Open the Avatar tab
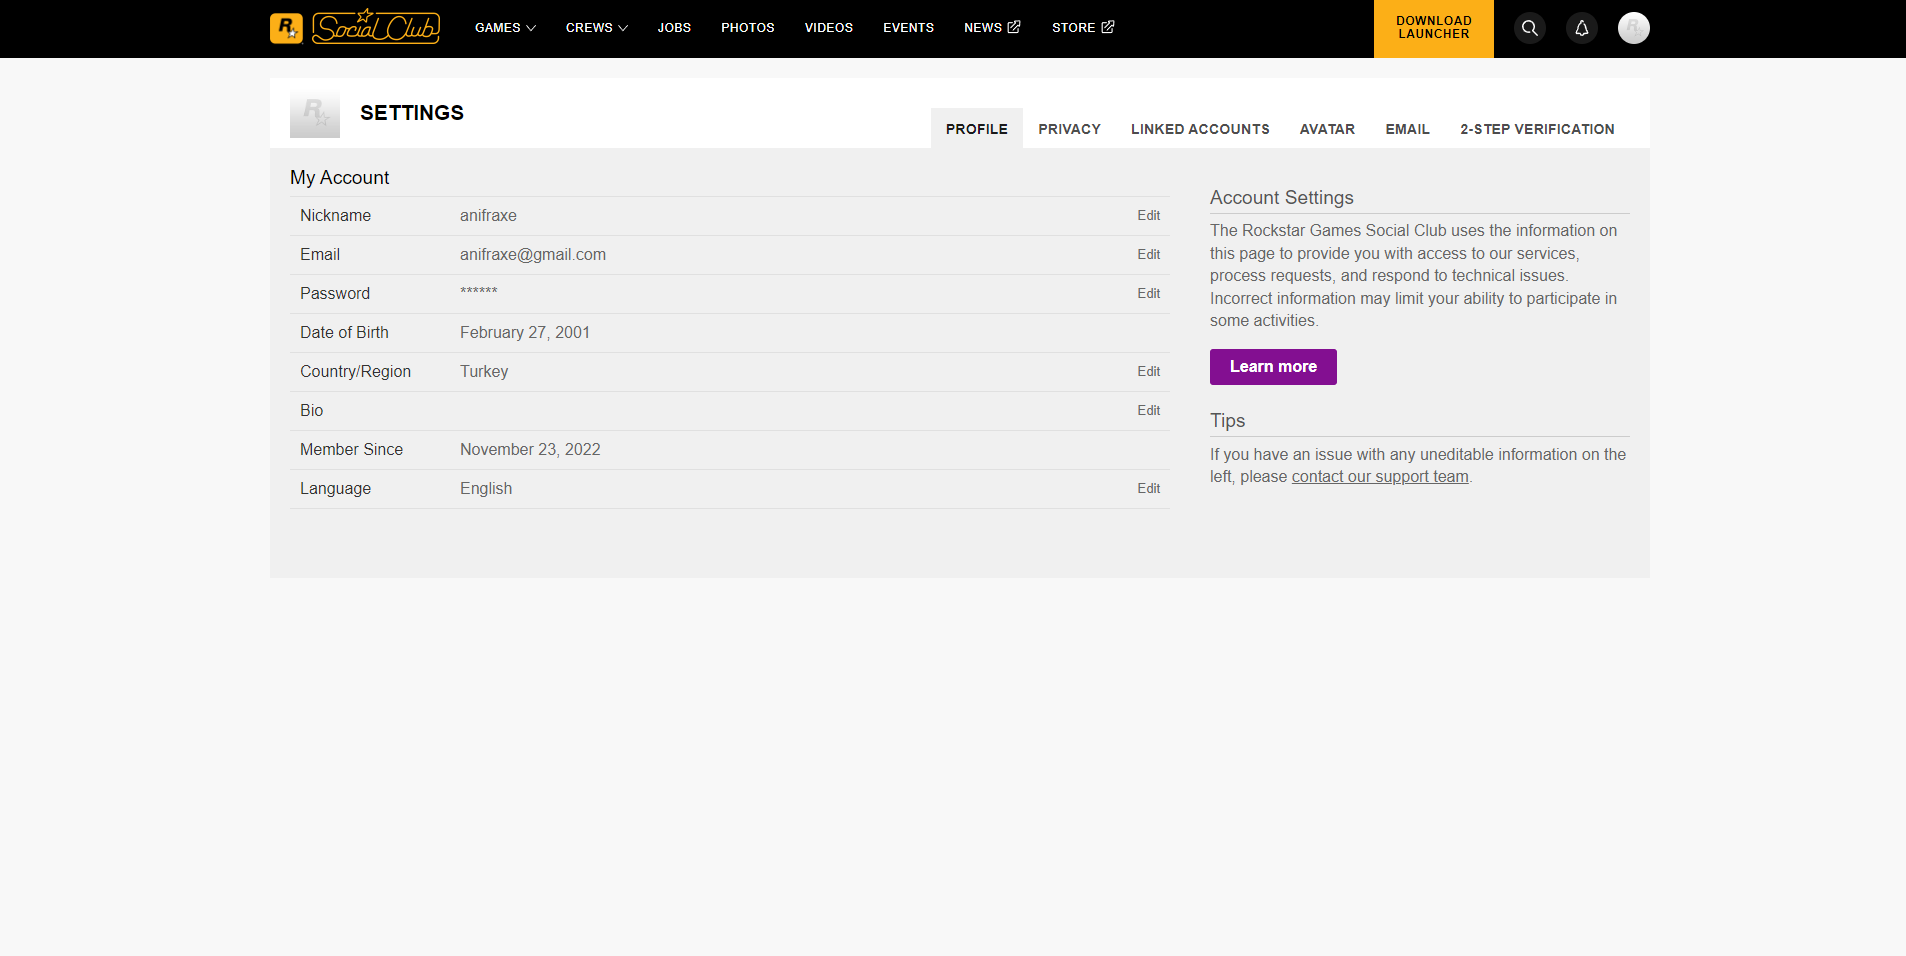 pos(1327,129)
